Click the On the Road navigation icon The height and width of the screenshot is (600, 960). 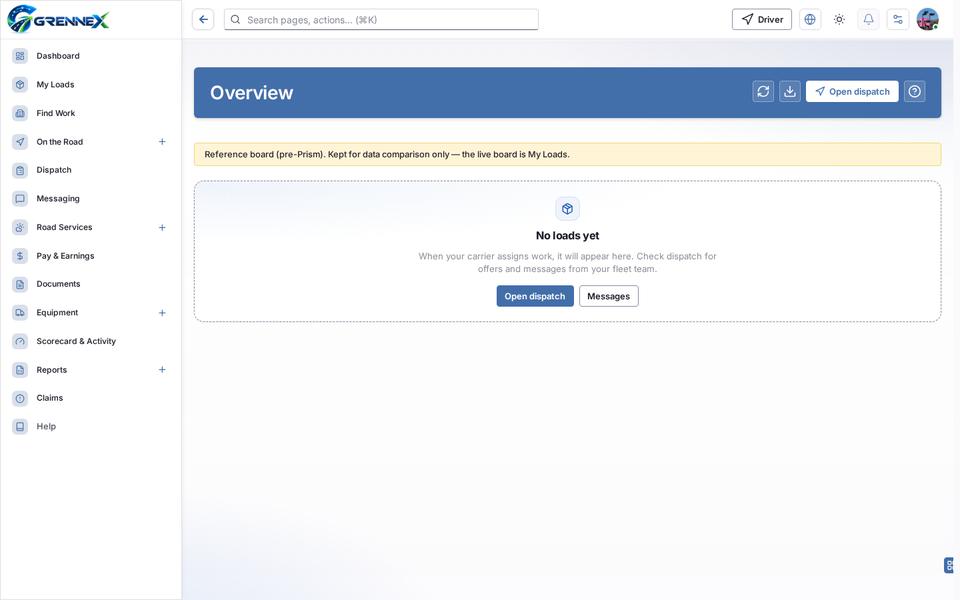pos(20,142)
